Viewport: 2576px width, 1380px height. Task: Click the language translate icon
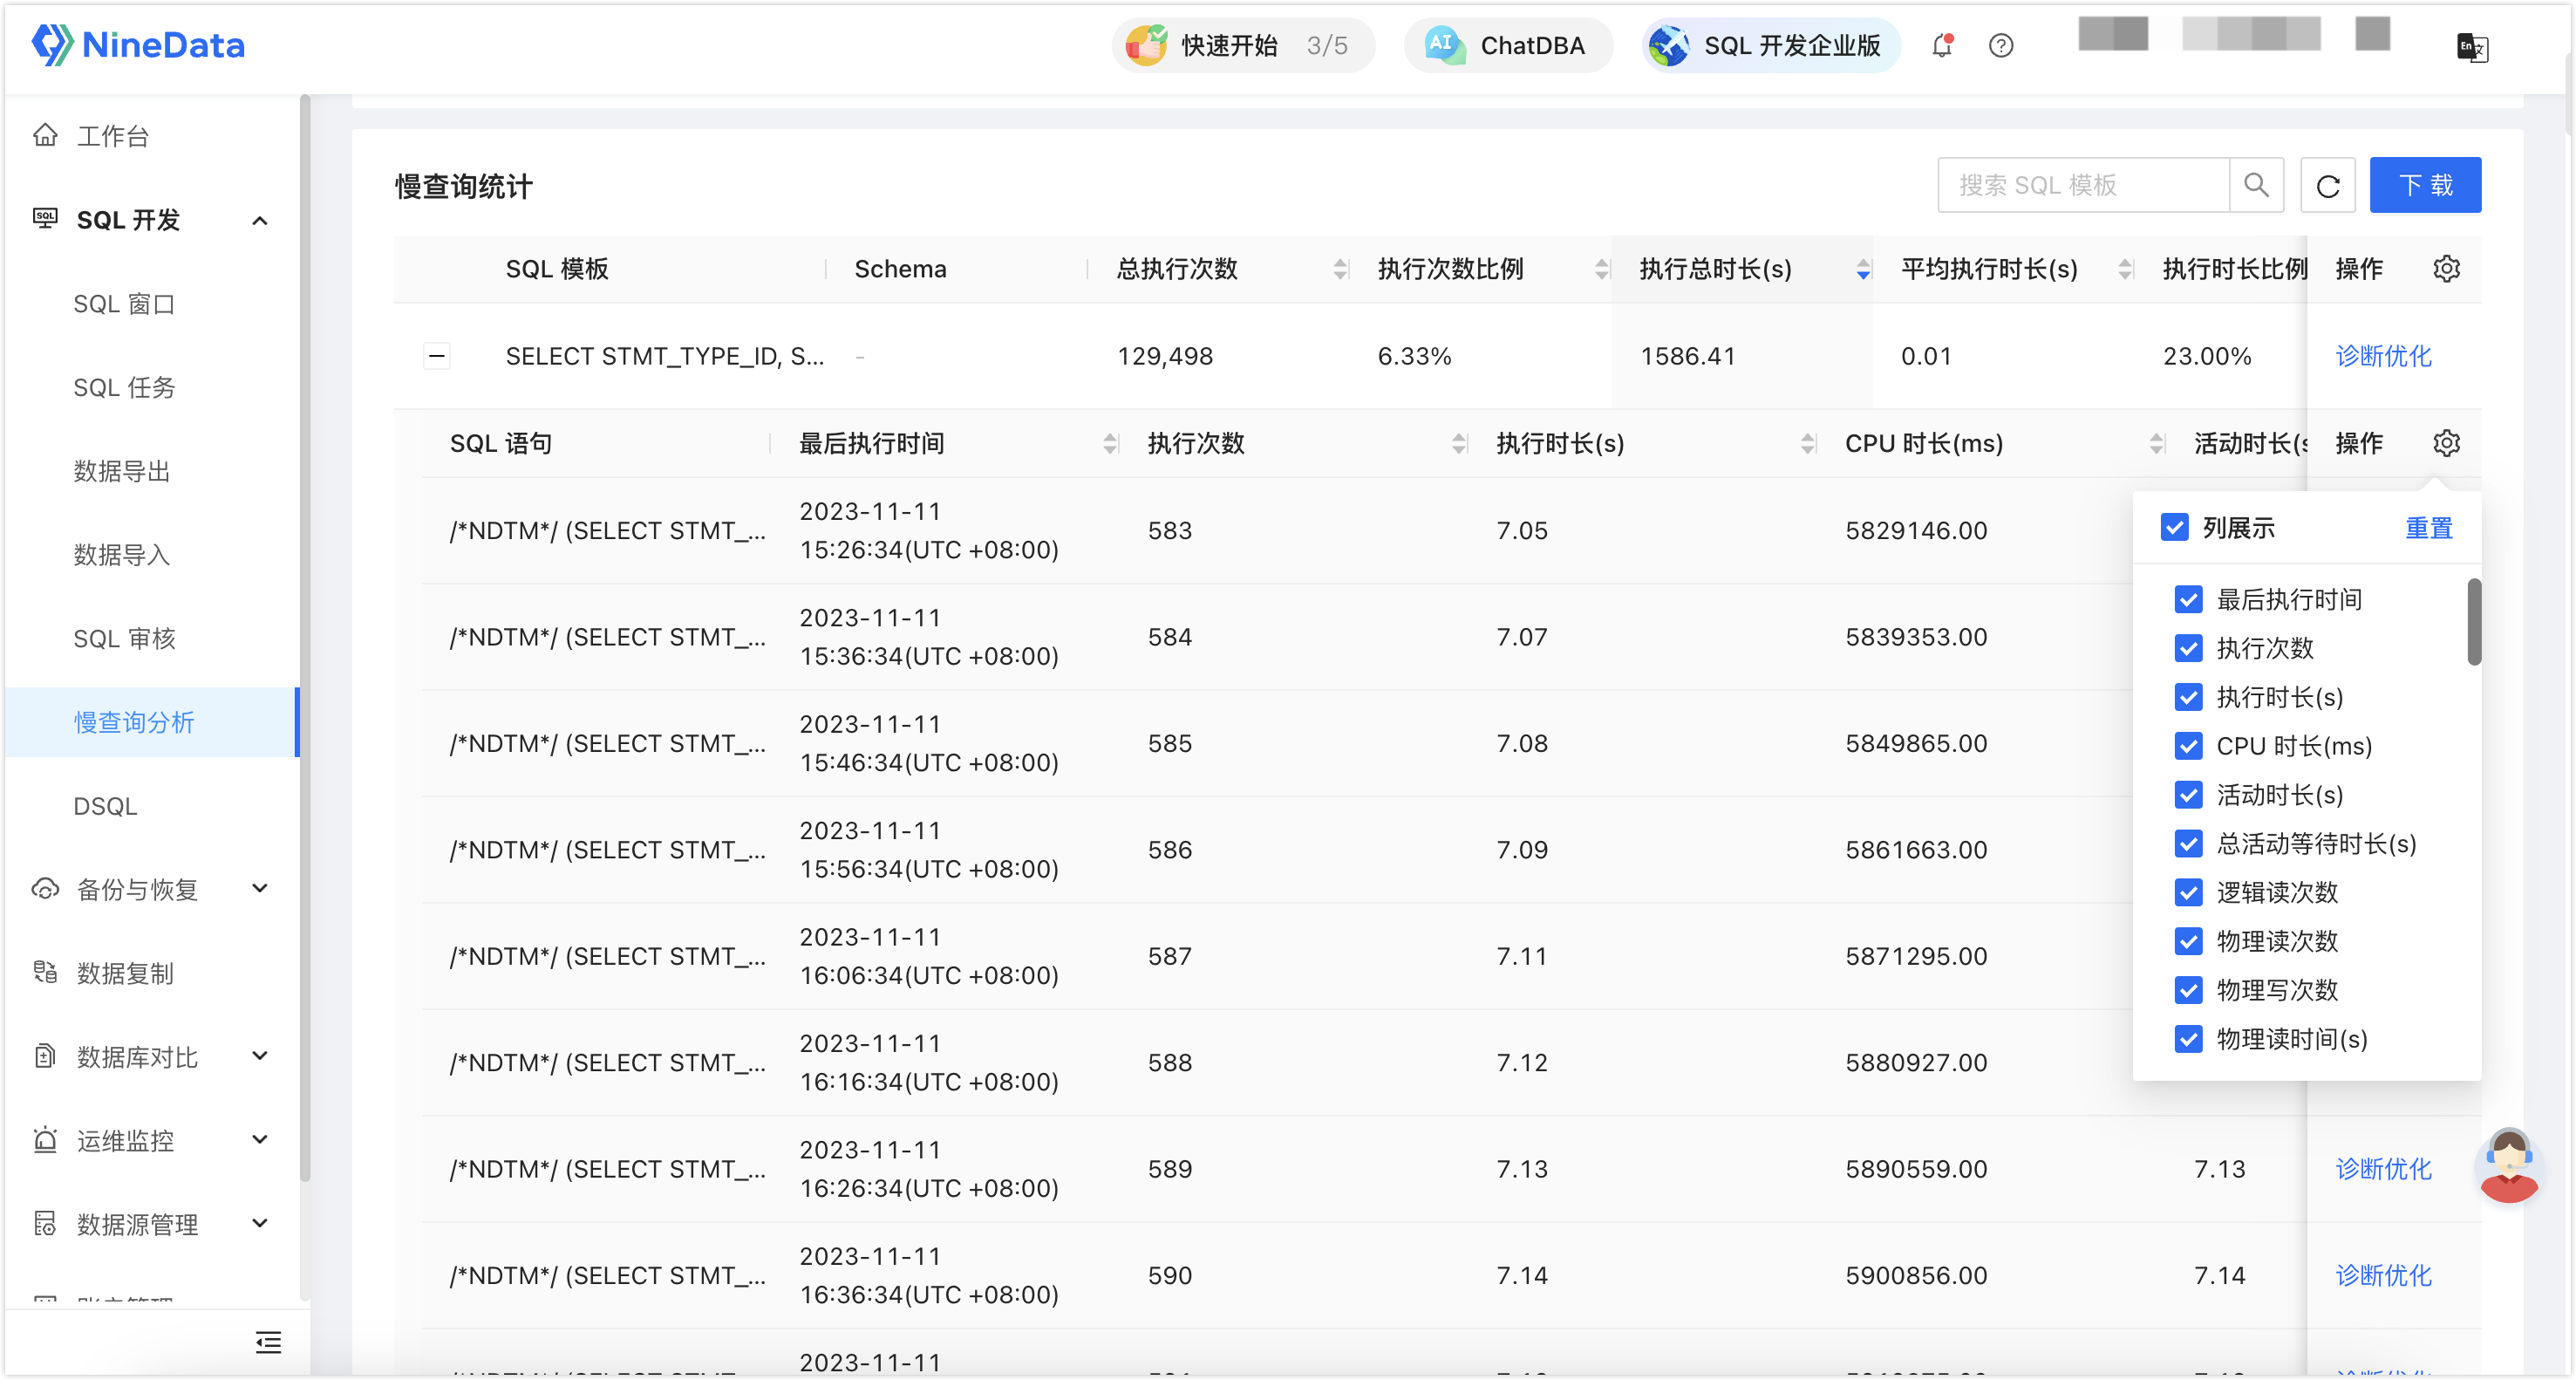coord(2472,47)
